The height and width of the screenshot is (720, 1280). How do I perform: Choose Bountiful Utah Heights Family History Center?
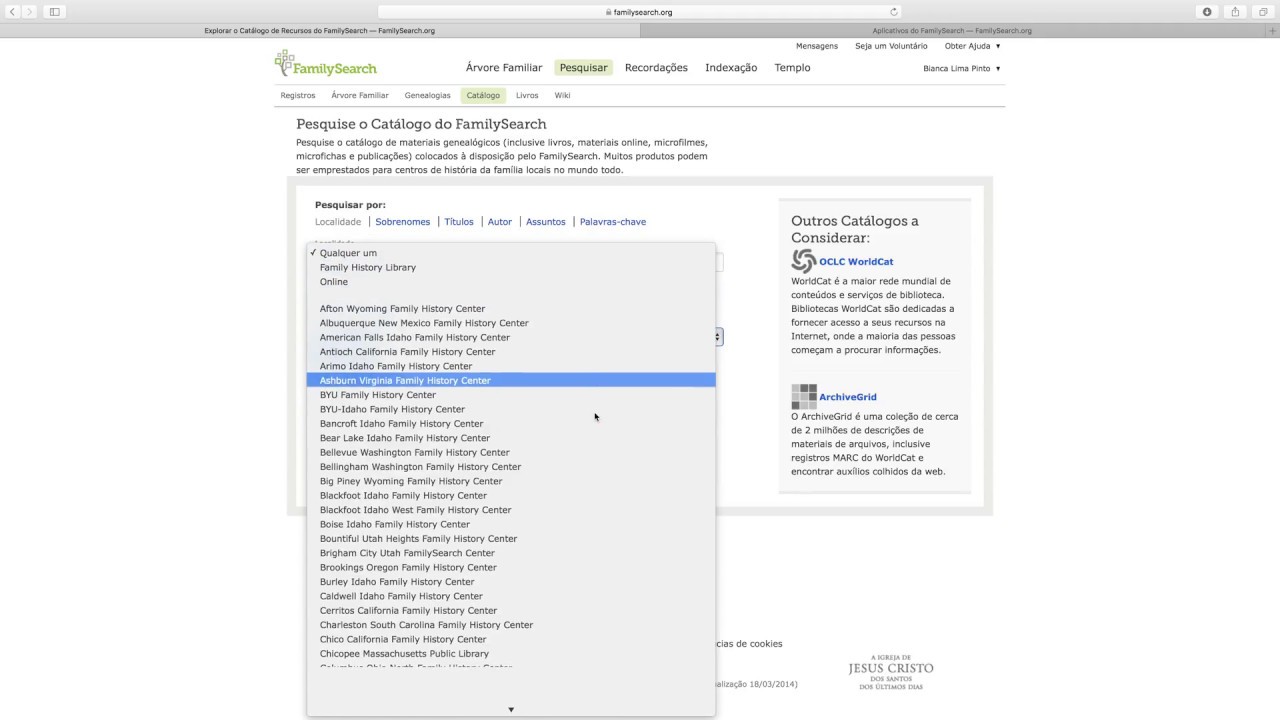pyautogui.click(x=511, y=539)
